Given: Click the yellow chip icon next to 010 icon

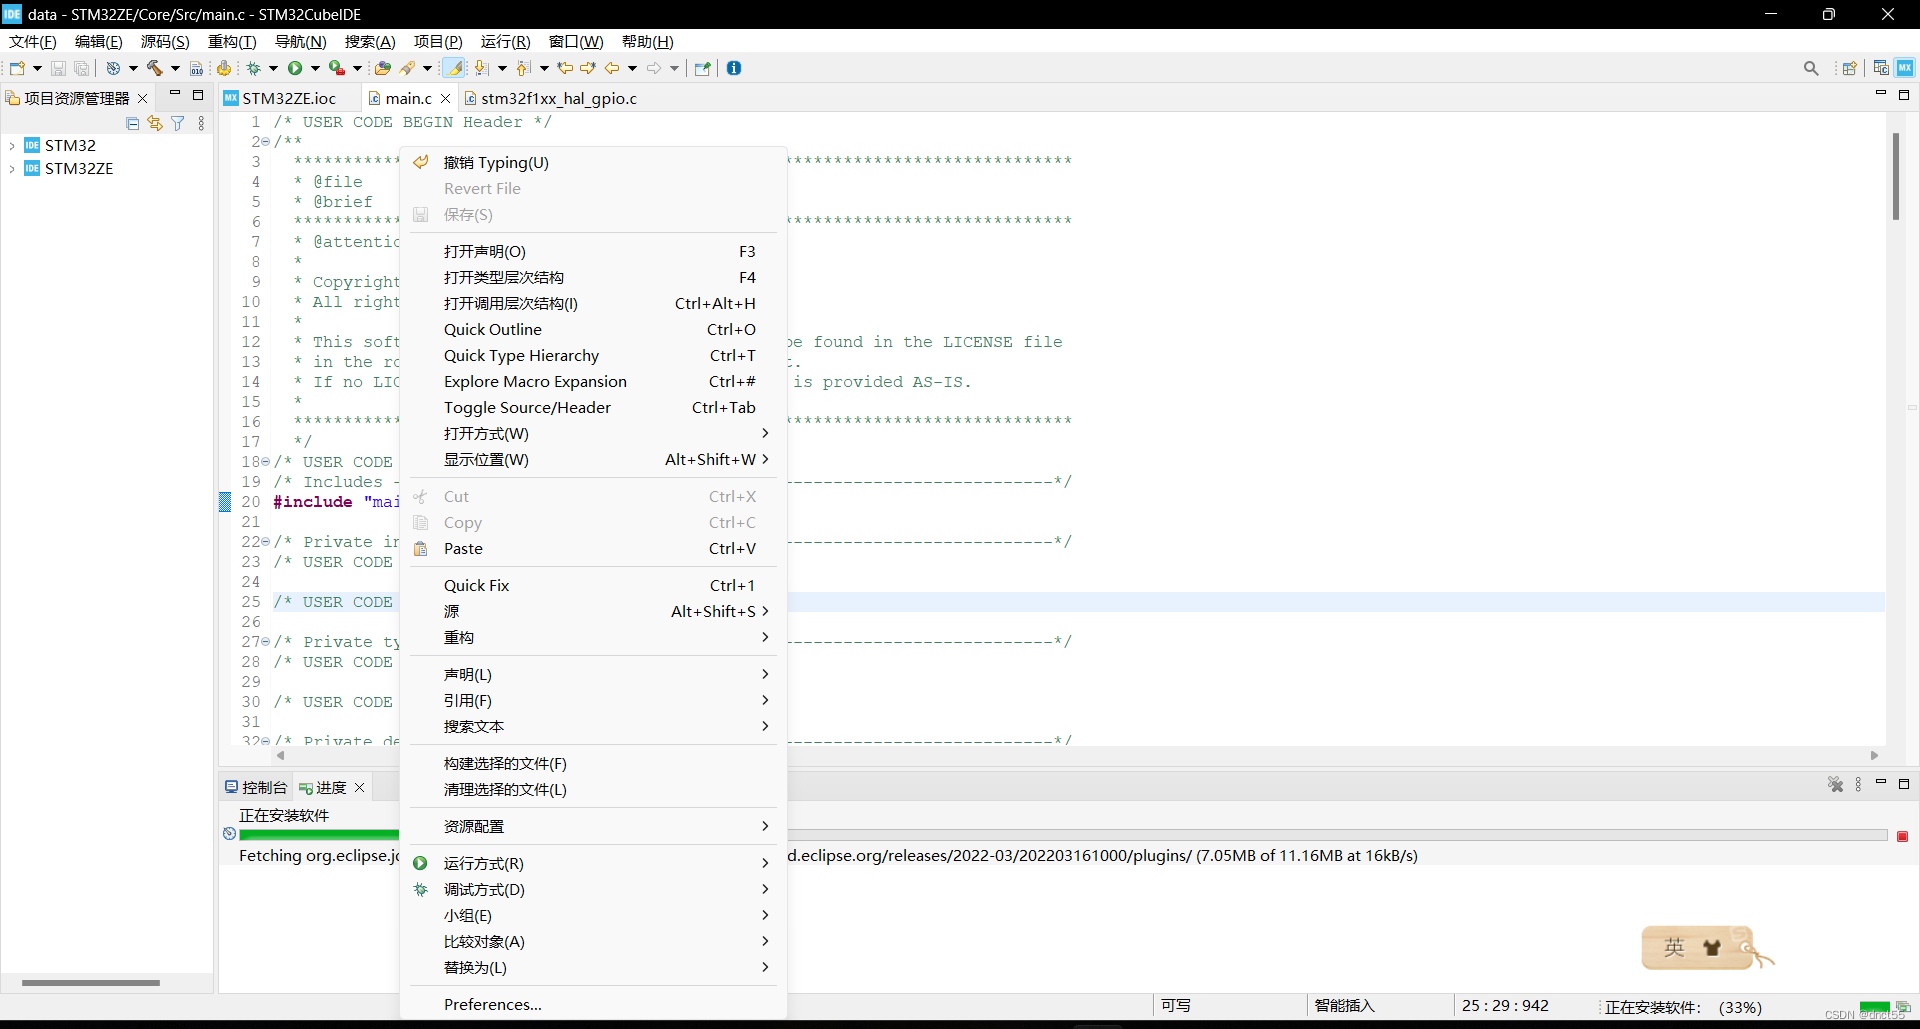Looking at the screenshot, I should (x=224, y=68).
